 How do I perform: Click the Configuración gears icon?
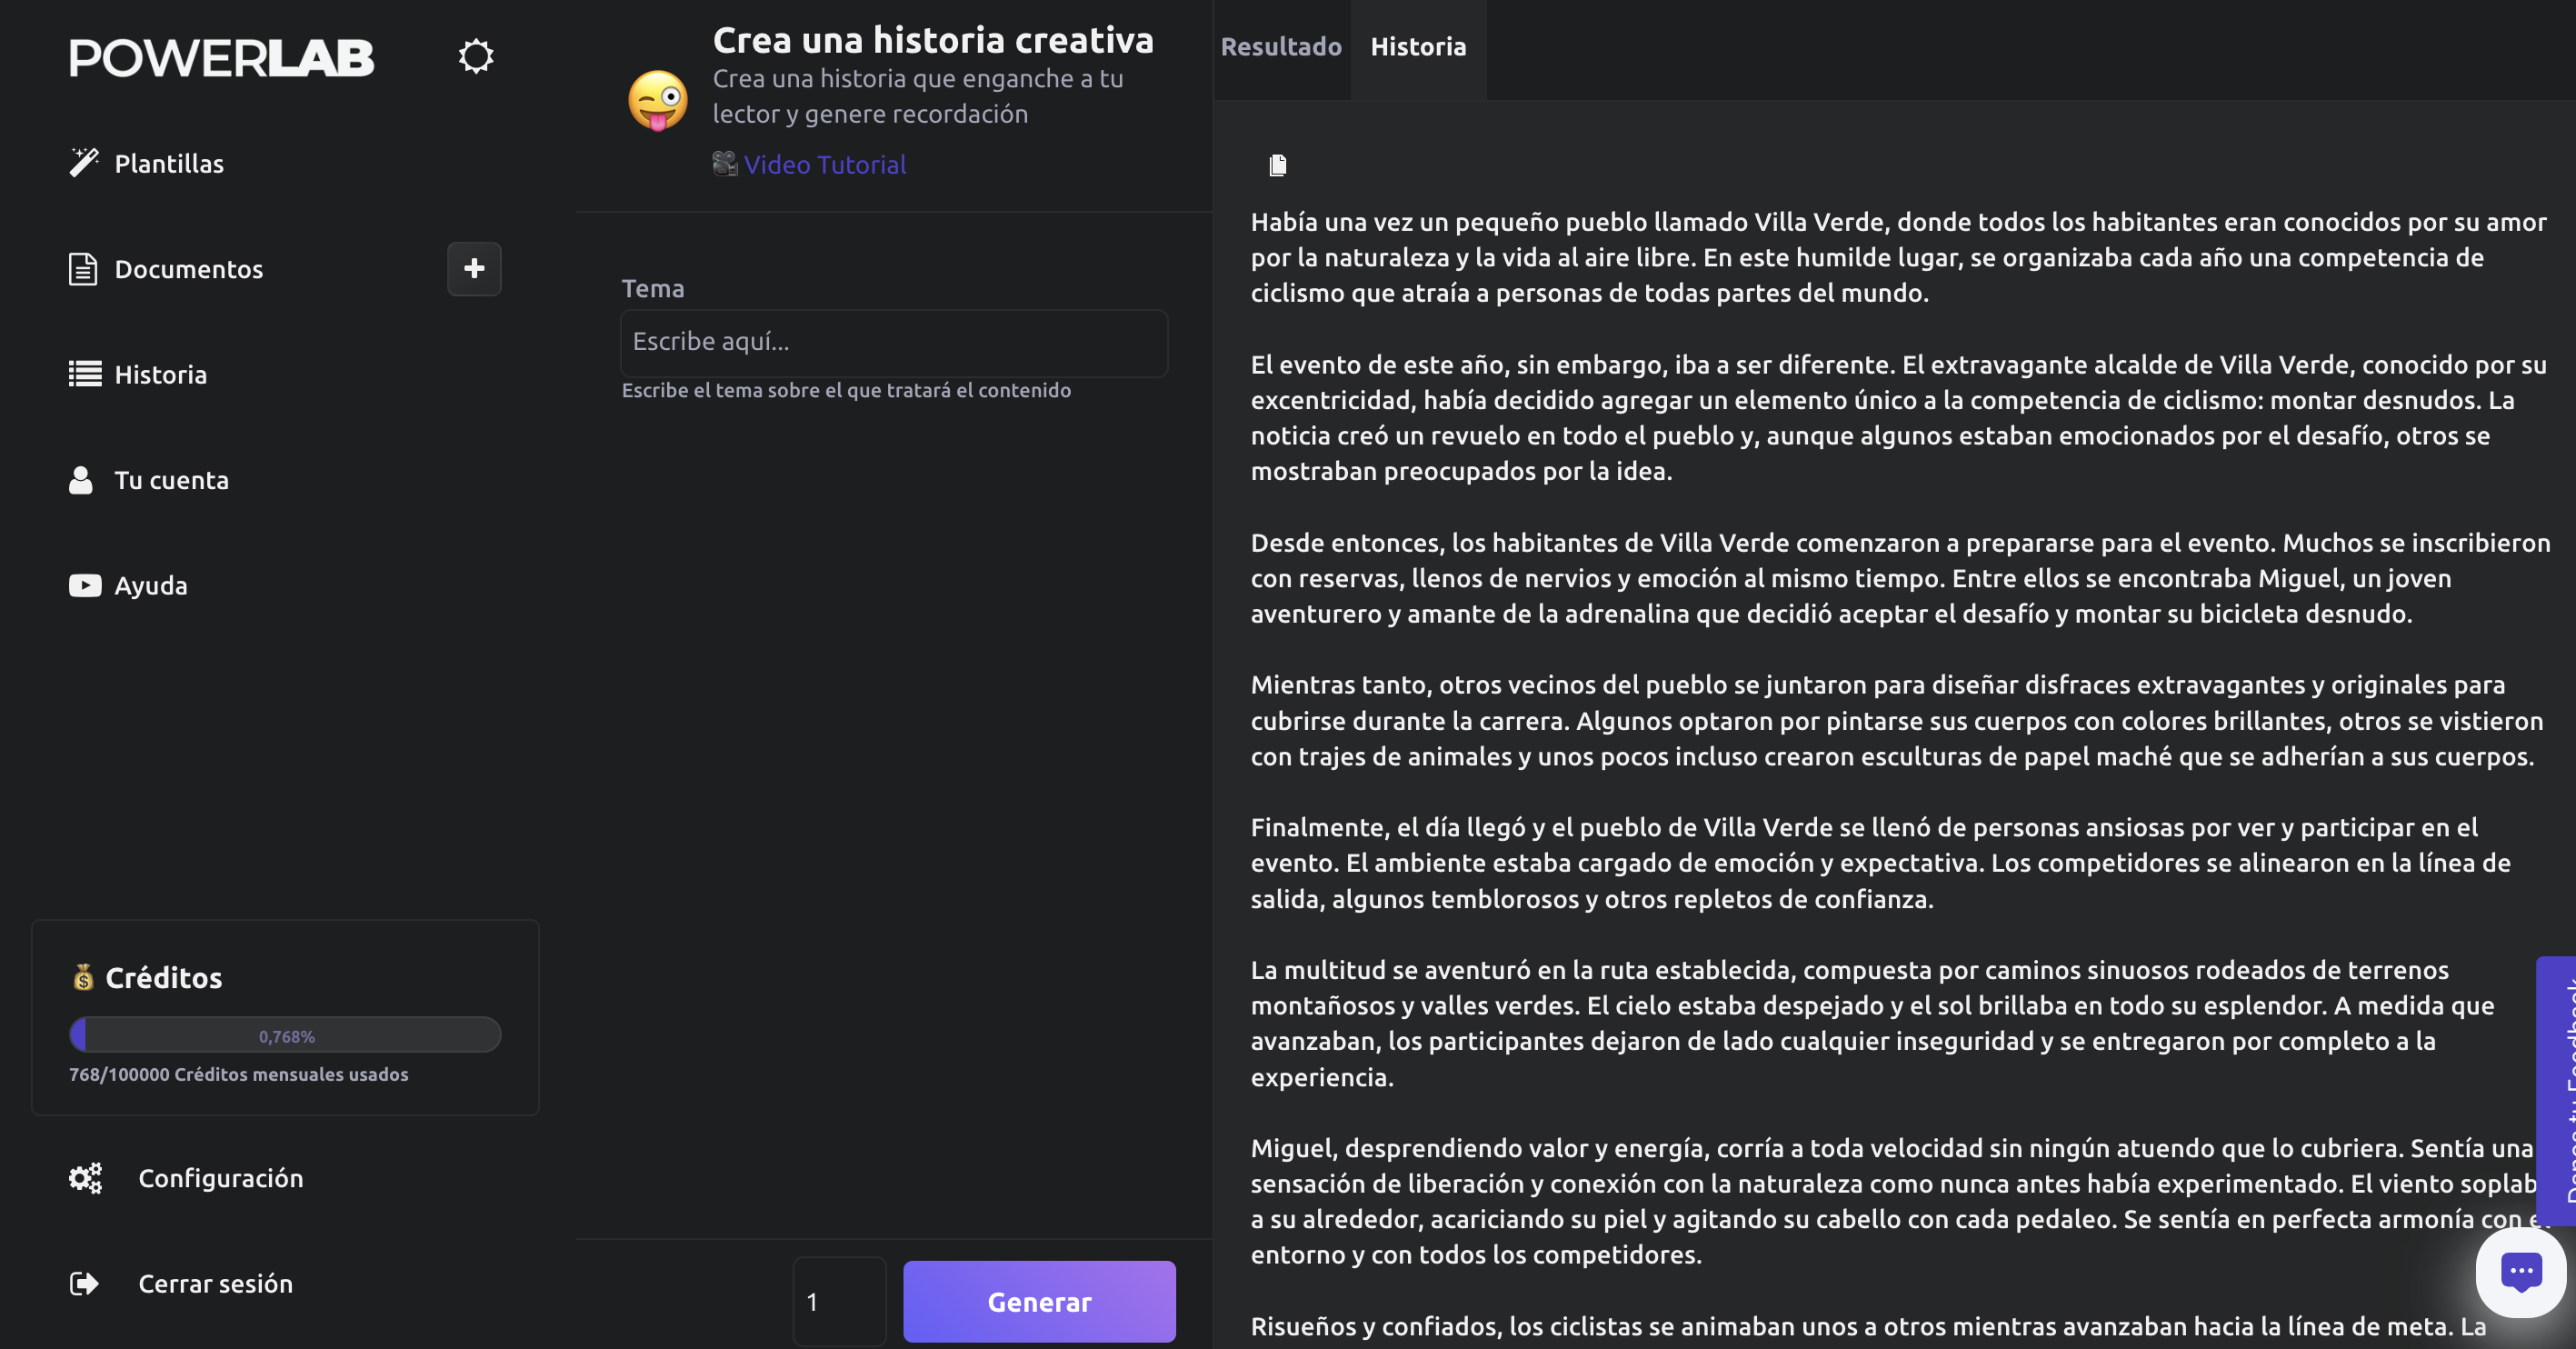(86, 1178)
